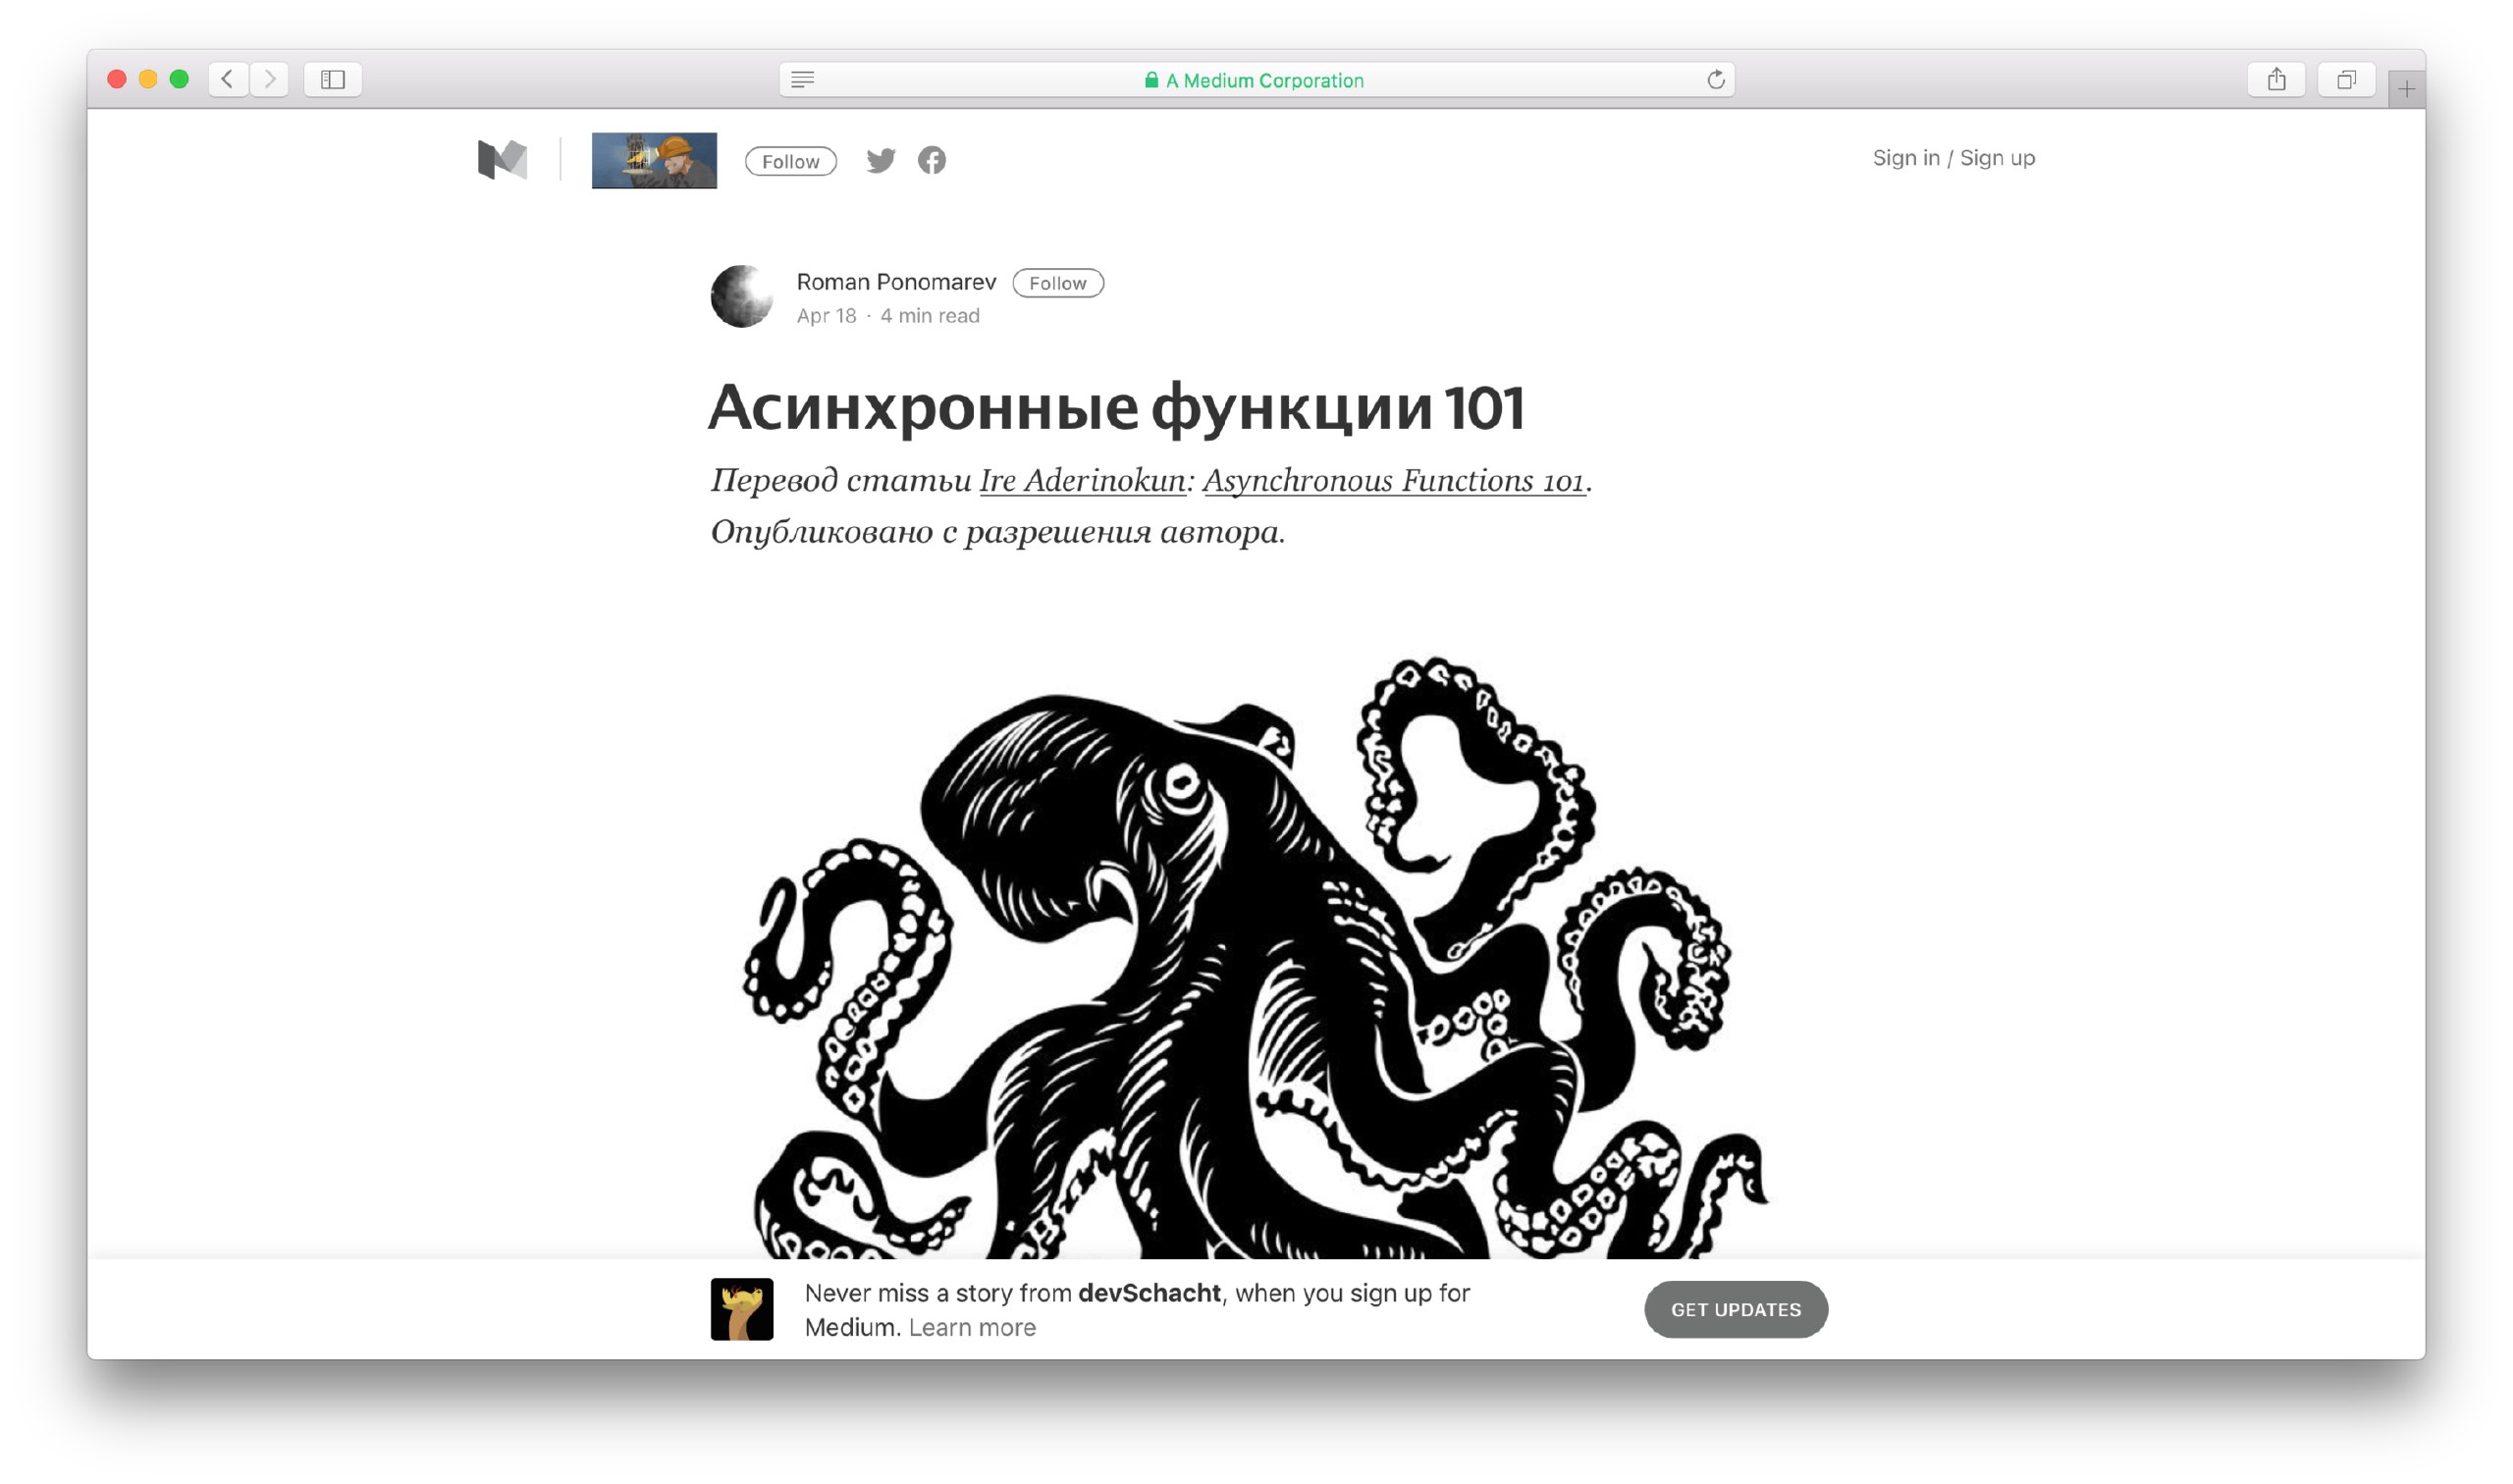This screenshot has height=1484, width=2513.
Task: Click the green lock icon in address bar
Action: (1151, 80)
